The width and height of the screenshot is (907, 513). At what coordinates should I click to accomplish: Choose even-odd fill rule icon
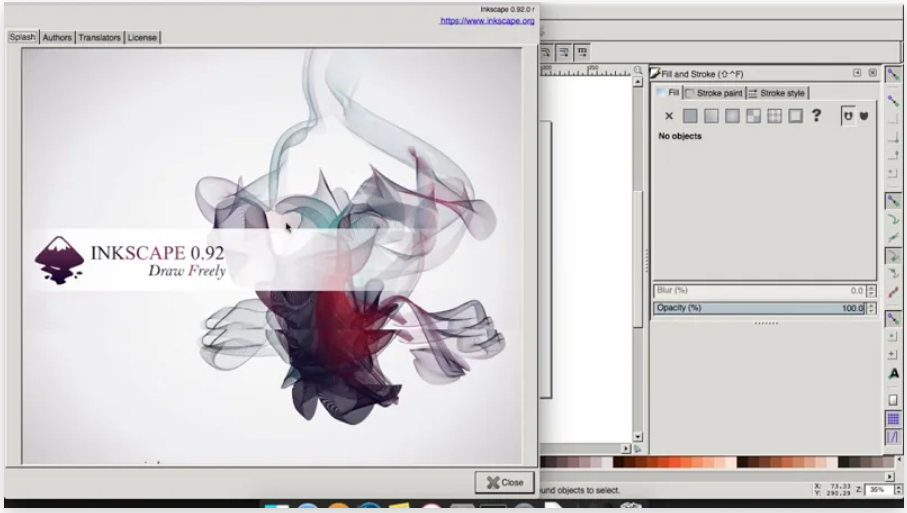point(848,116)
